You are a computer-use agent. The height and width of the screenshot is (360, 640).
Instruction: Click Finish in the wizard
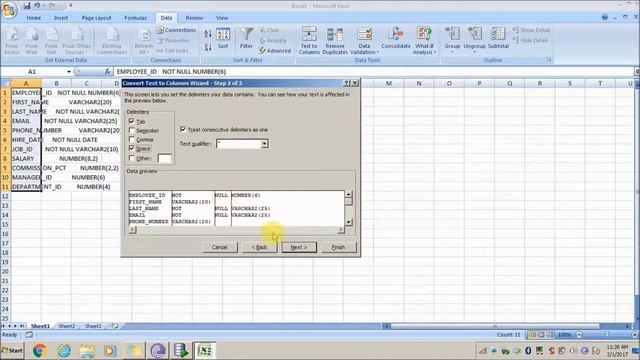pos(338,247)
